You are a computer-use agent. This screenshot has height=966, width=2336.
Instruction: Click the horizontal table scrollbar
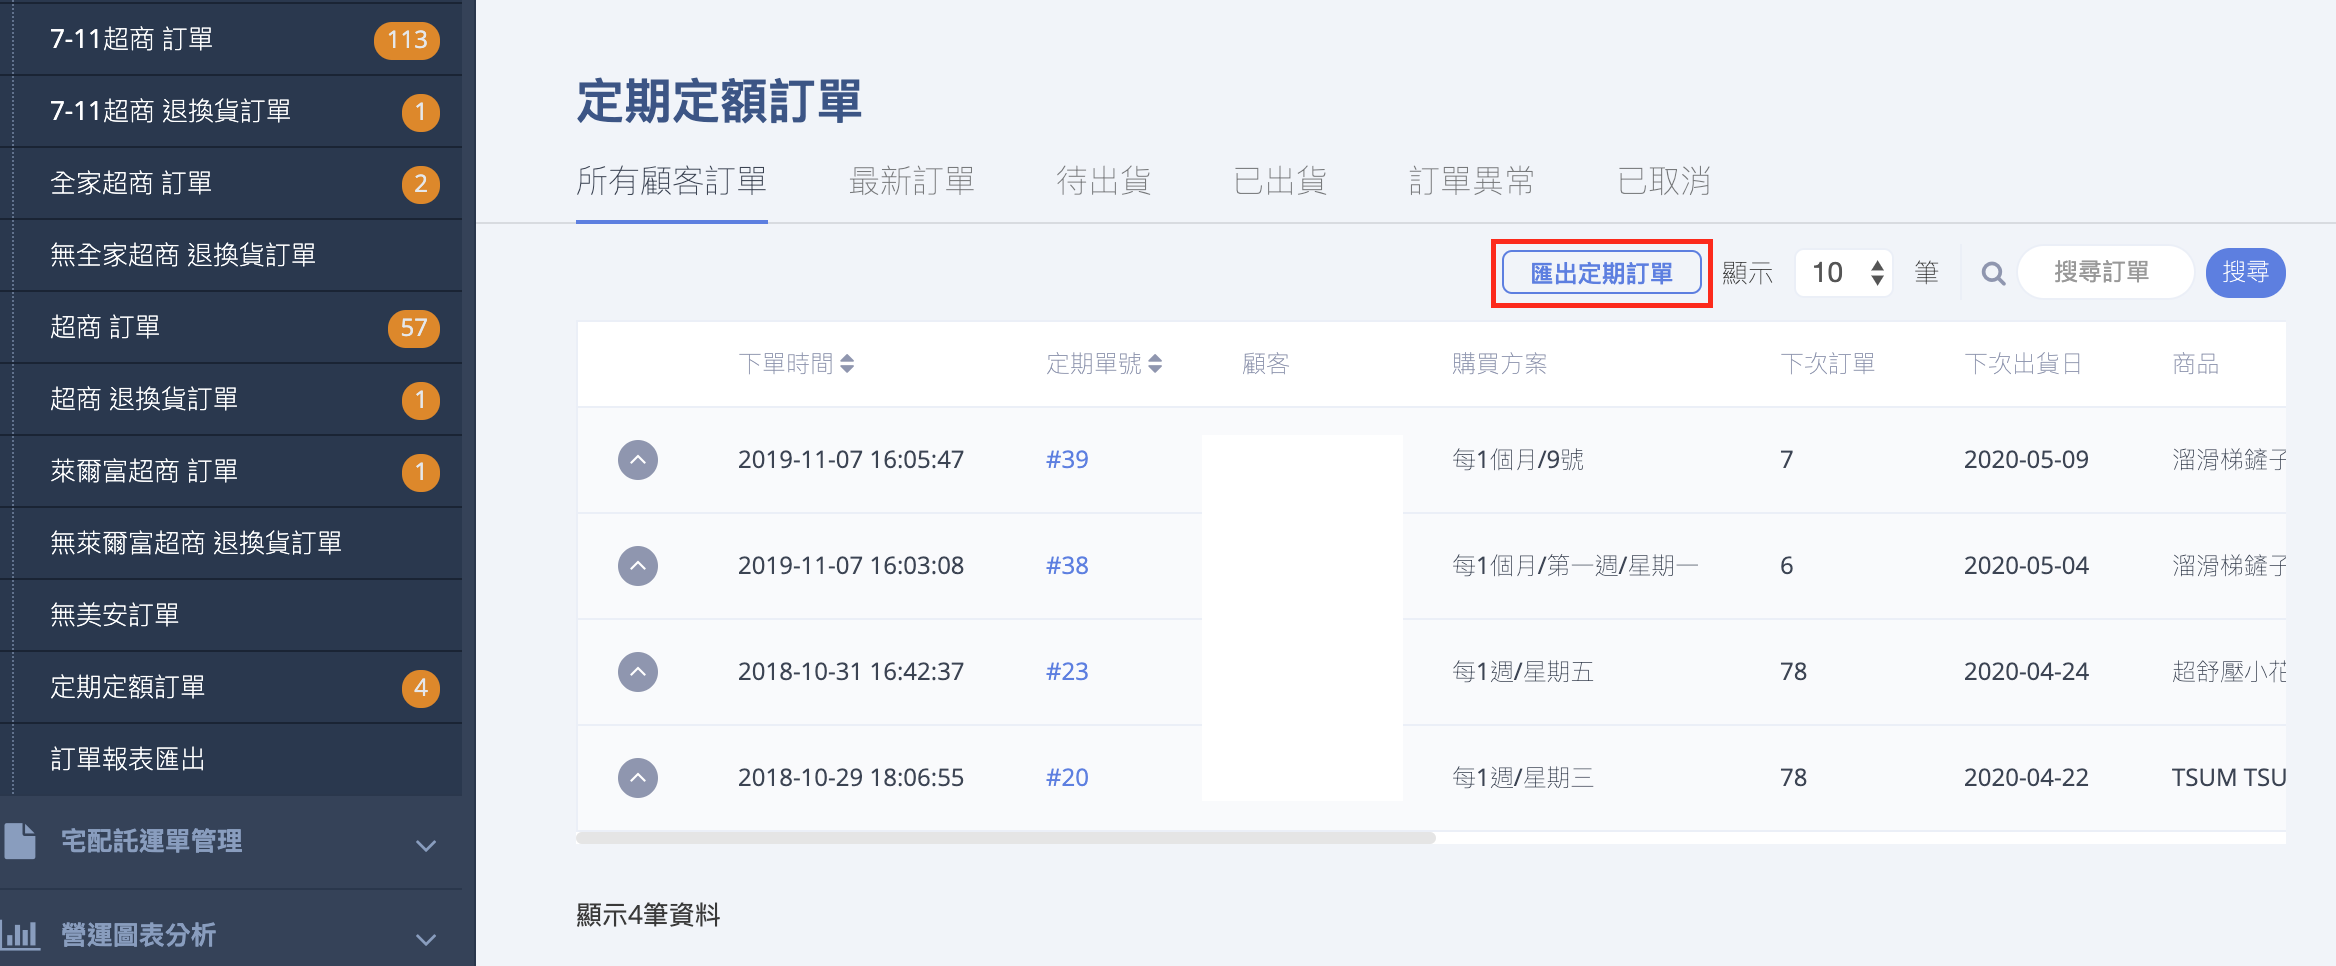point(1006,838)
